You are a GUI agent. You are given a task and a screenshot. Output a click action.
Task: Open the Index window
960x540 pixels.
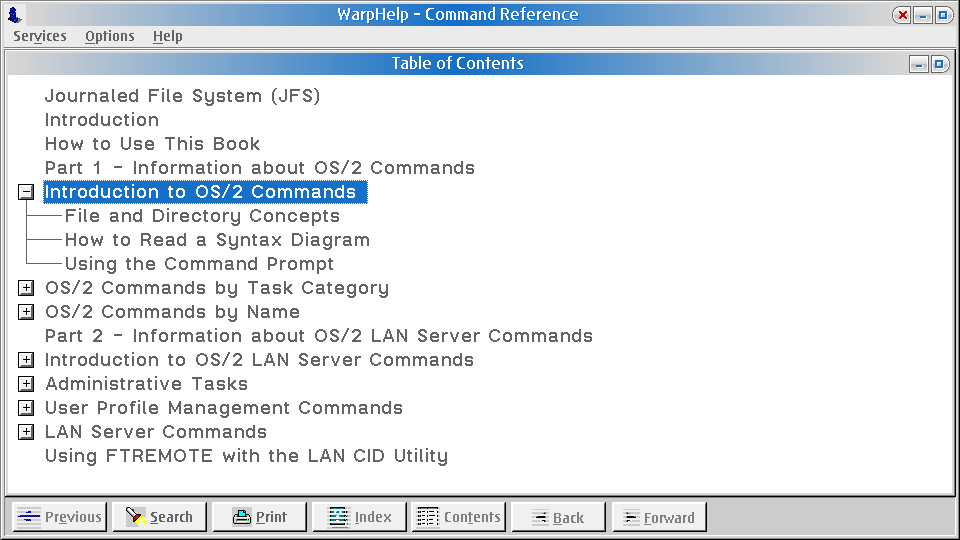pos(359,517)
